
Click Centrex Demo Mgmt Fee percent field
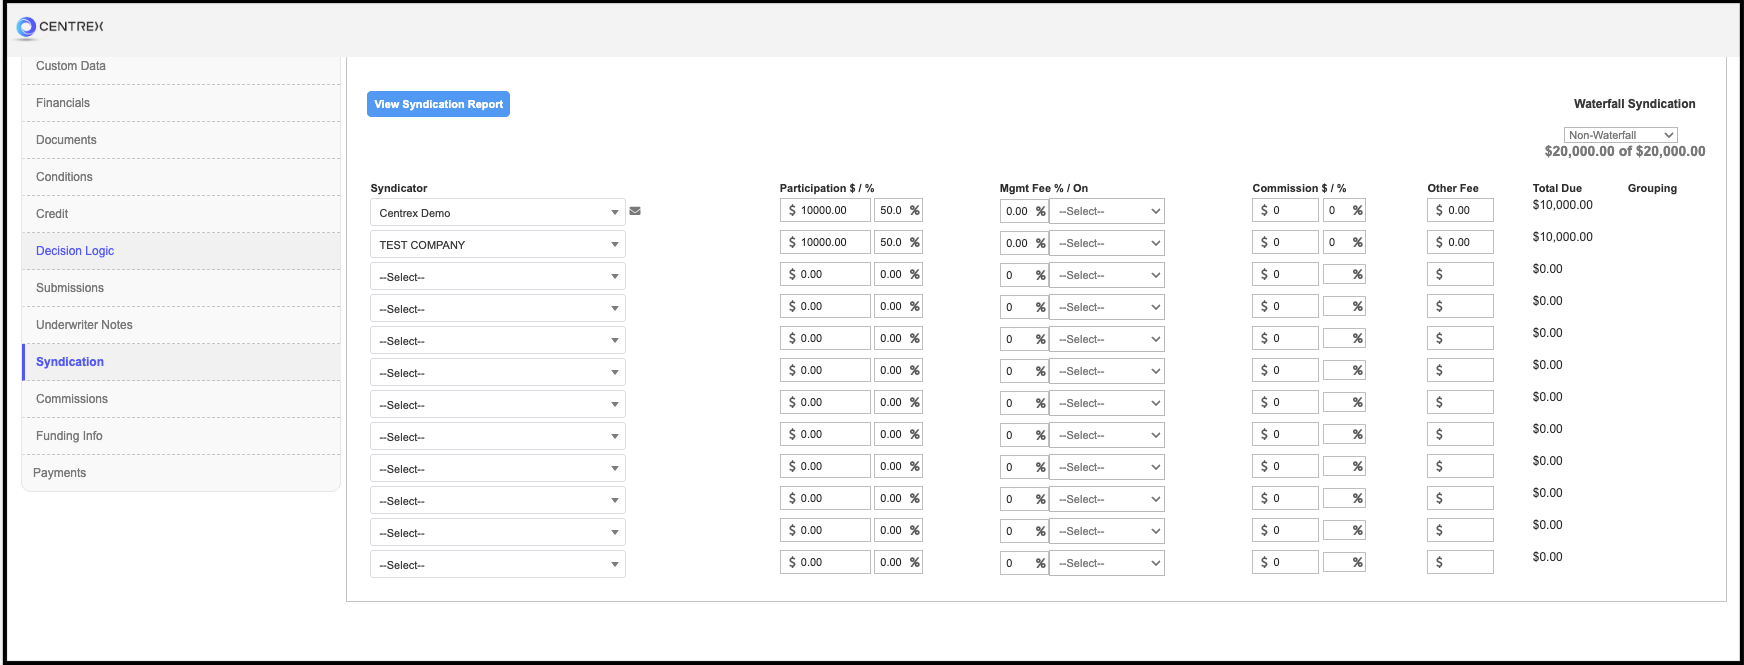(1024, 211)
